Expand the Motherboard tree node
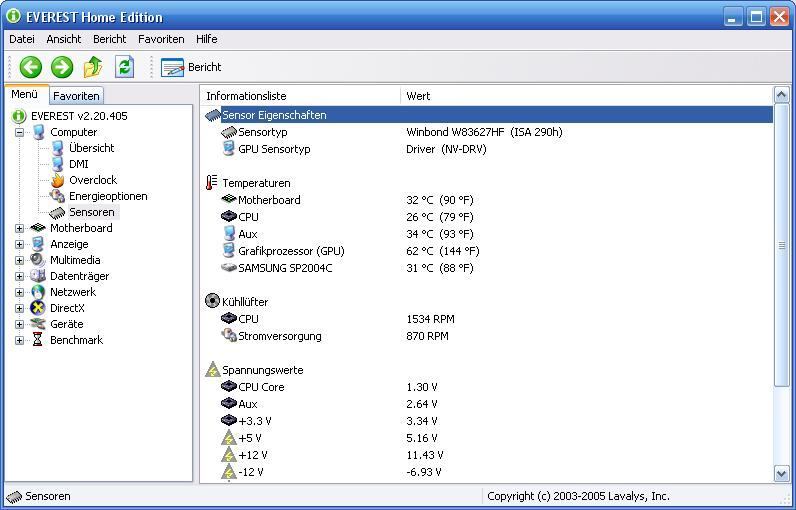This screenshot has height=510, width=796. tap(19, 228)
